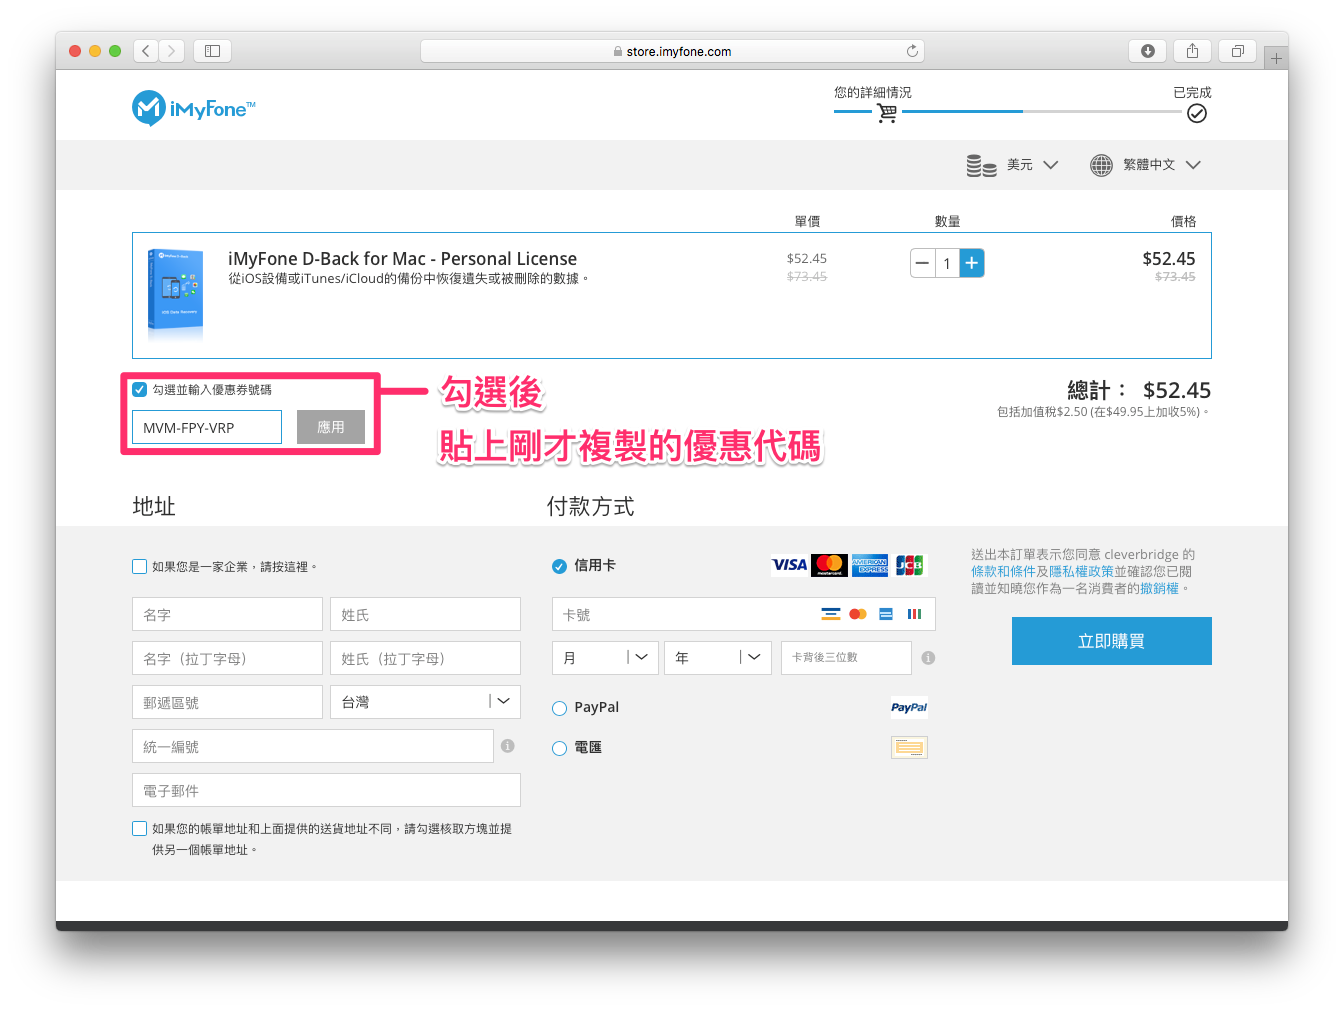This screenshot has width=1344, height=1011.
Task: Click the 卡背後三位數 CVV field
Action: tap(846, 658)
